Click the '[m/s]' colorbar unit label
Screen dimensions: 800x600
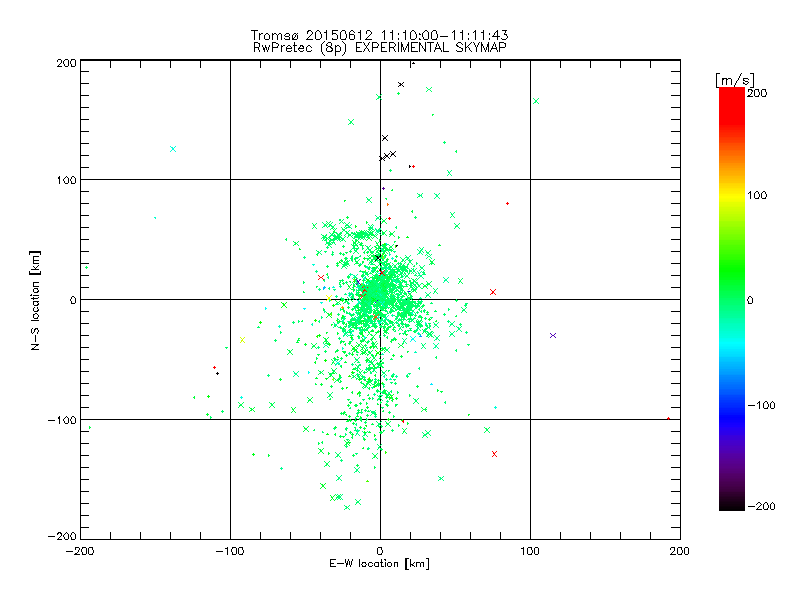coord(735,80)
